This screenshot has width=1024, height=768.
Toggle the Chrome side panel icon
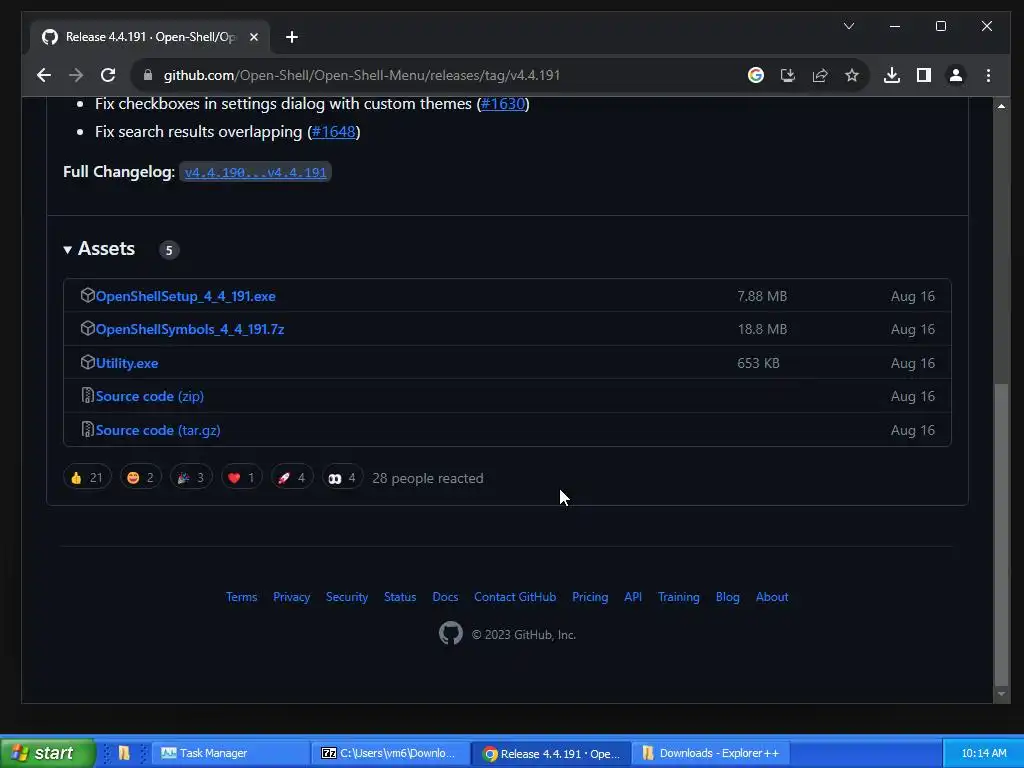point(923,75)
